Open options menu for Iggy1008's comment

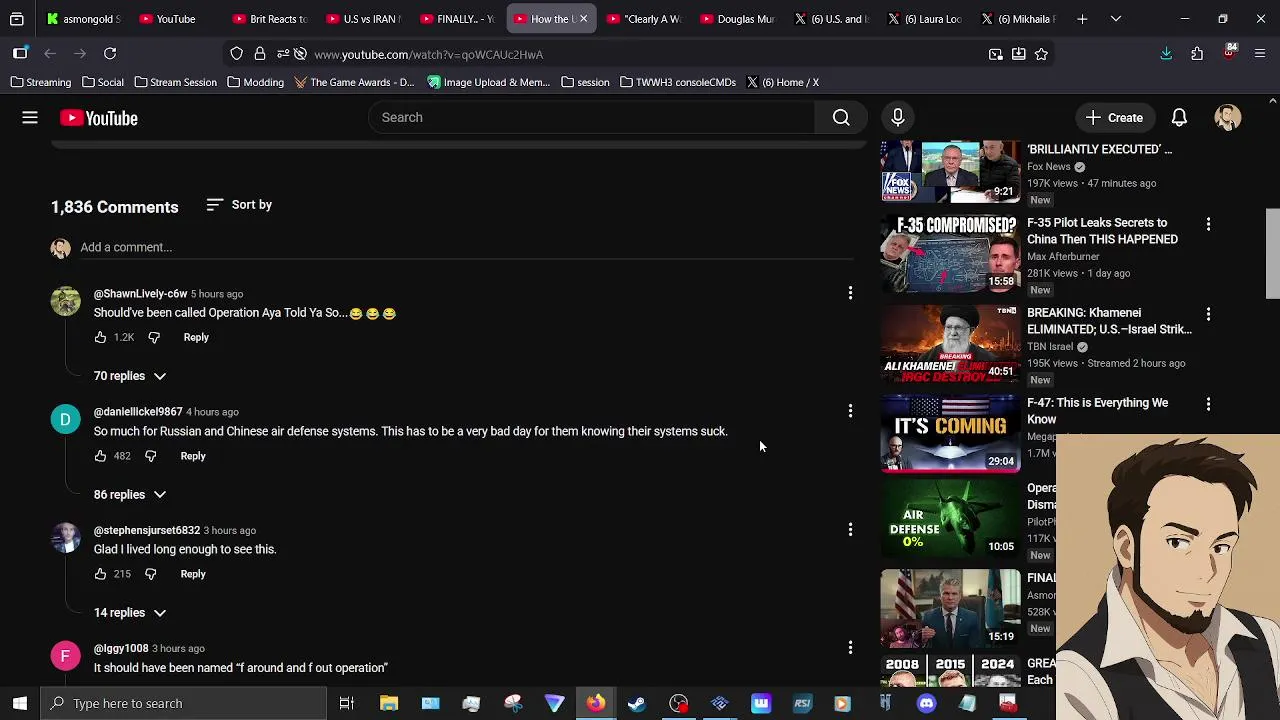point(850,648)
